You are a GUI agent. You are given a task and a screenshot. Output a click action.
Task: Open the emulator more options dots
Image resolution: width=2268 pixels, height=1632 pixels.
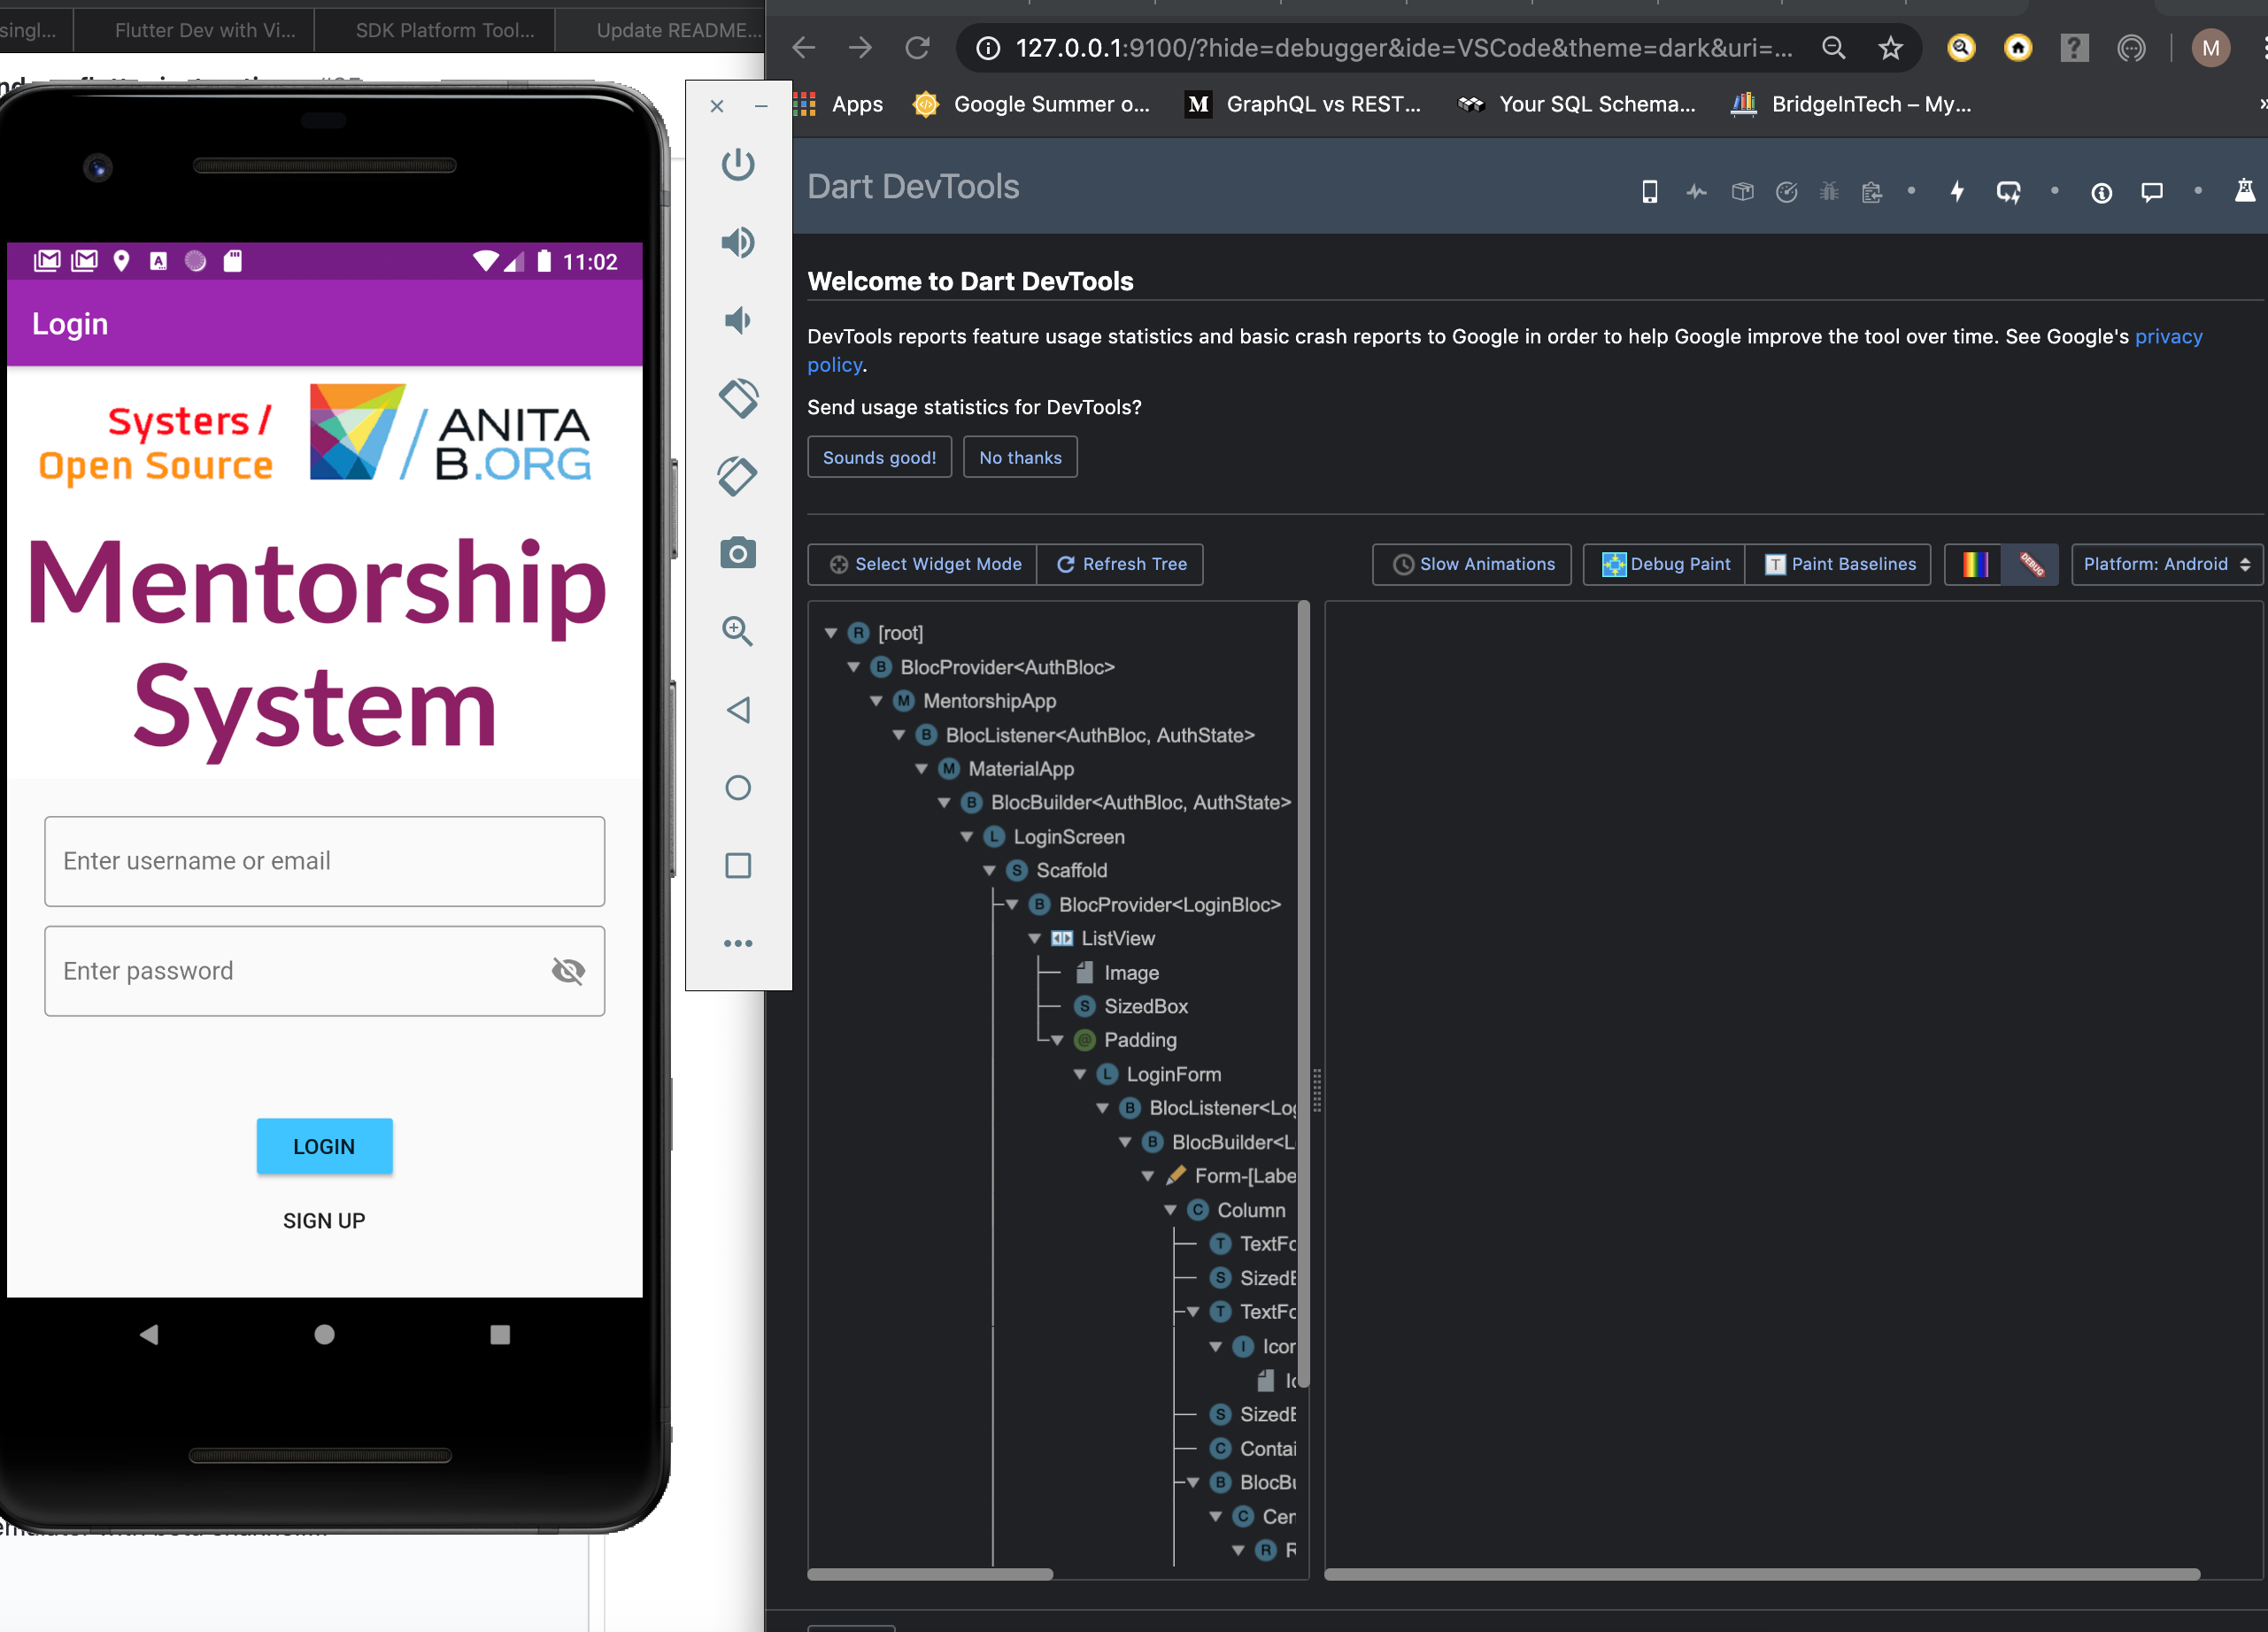(x=738, y=943)
